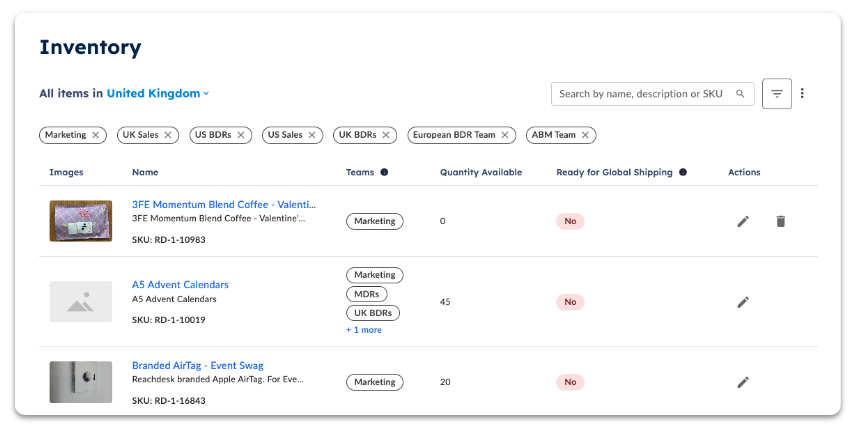Screen dimensions: 857x431
Task: Delete 3FE Momentum Blend Coffee item
Action: click(x=780, y=221)
